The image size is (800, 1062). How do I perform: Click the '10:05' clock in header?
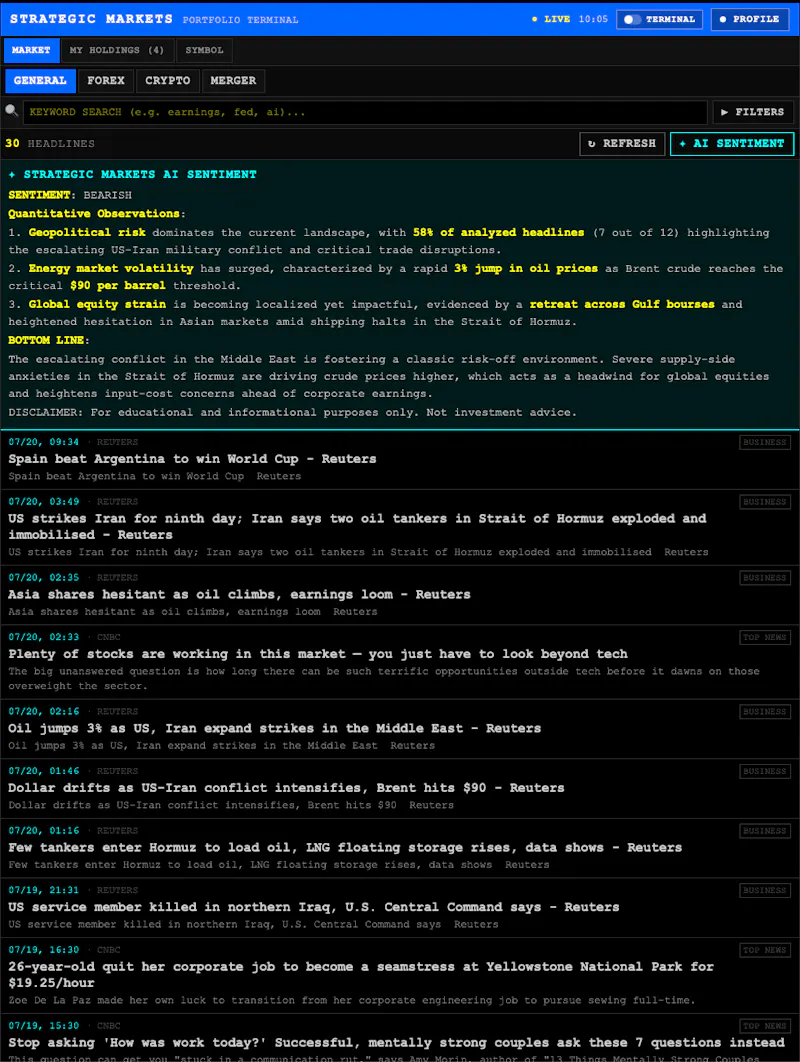(x=593, y=19)
